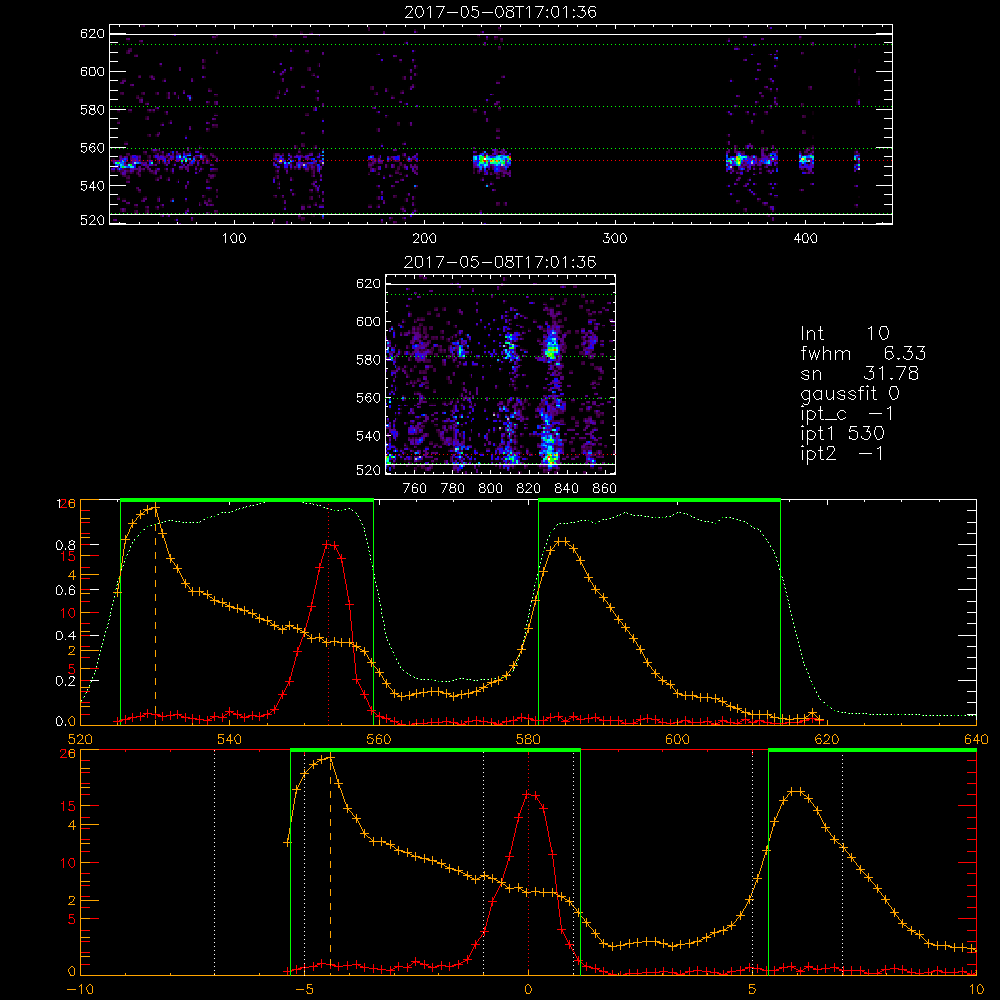This screenshot has height=1000, width=1000.
Task: Click x-axis label 300 on top spectrogram
Action: point(615,239)
